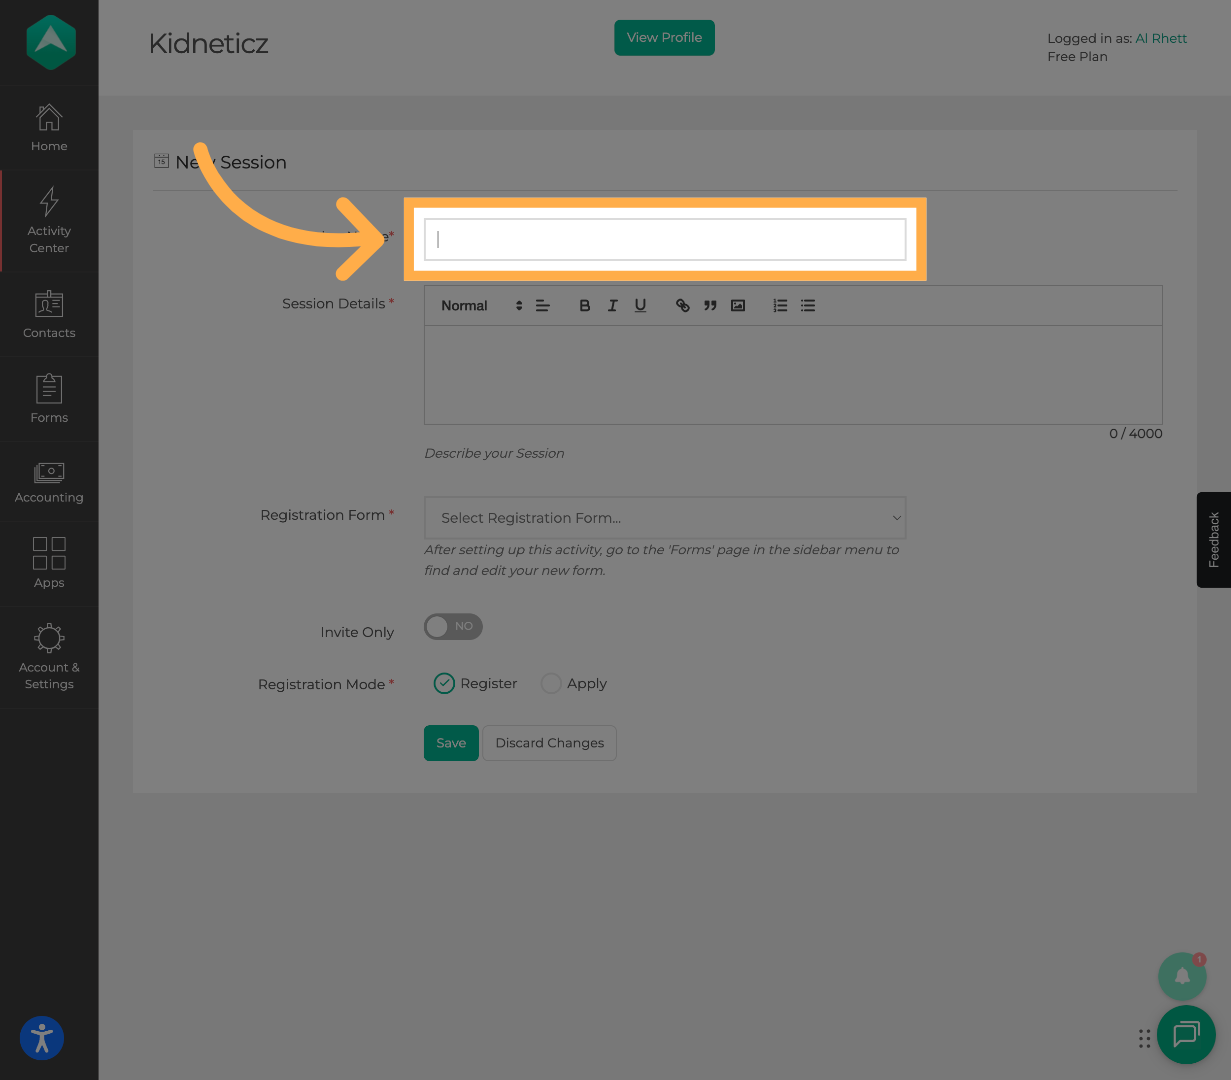
Task: Insert a hyperlink in the Session Details editor
Action: [682, 305]
